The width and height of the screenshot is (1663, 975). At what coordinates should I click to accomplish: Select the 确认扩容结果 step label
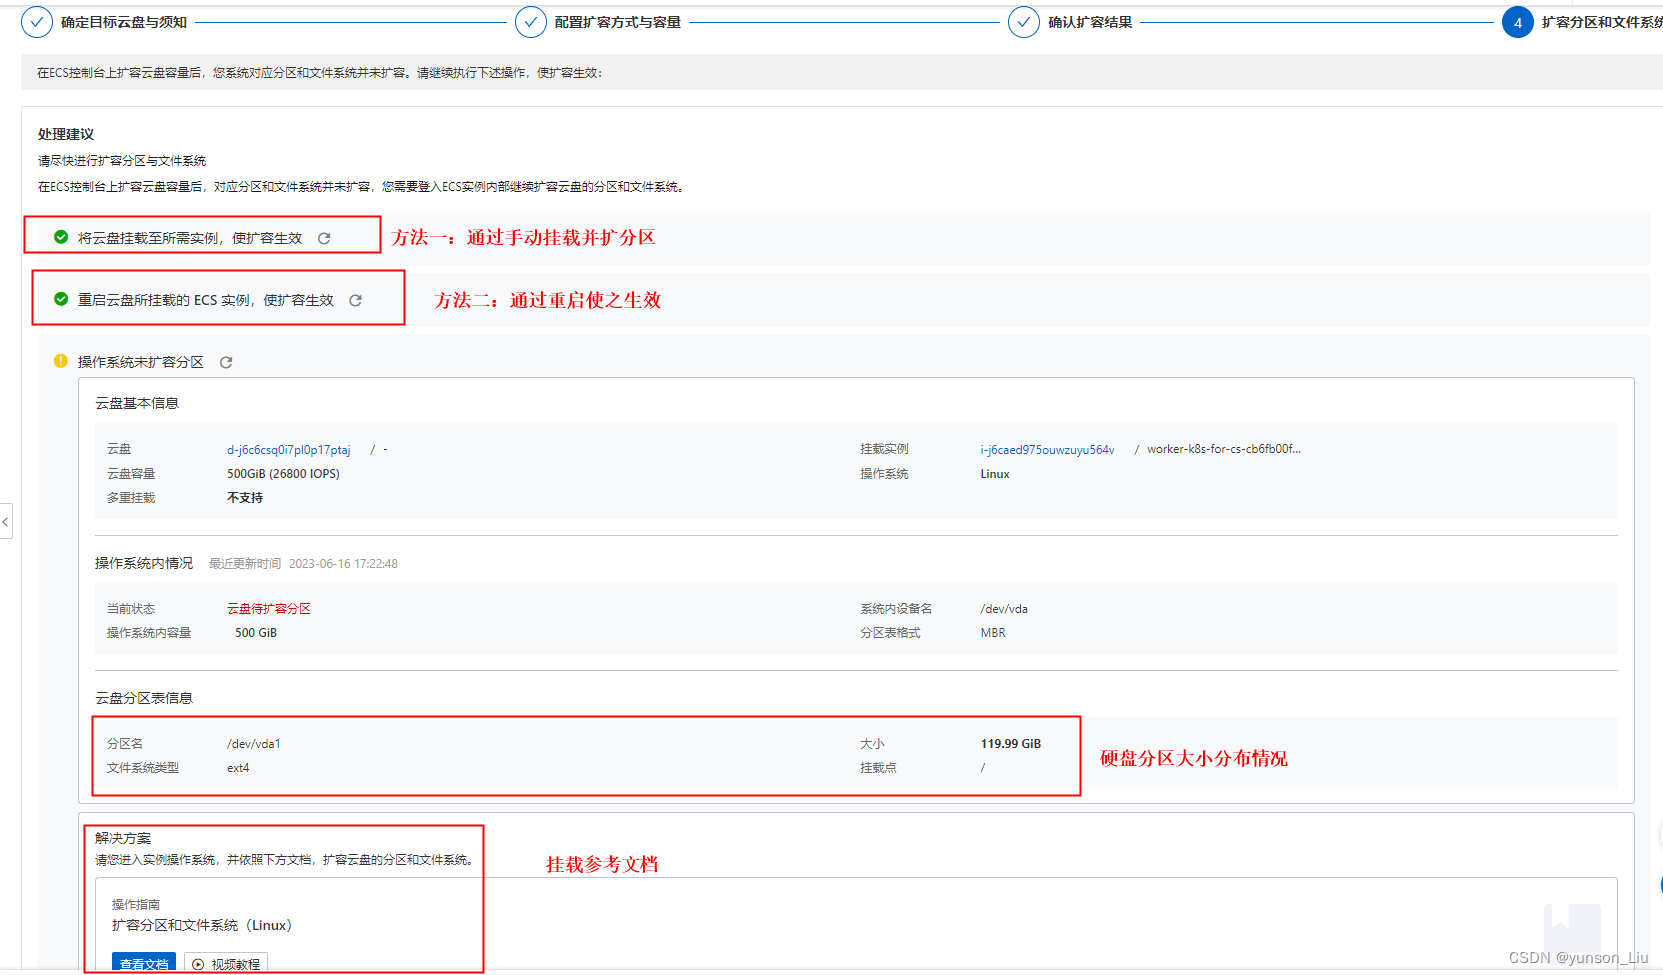tap(1090, 22)
